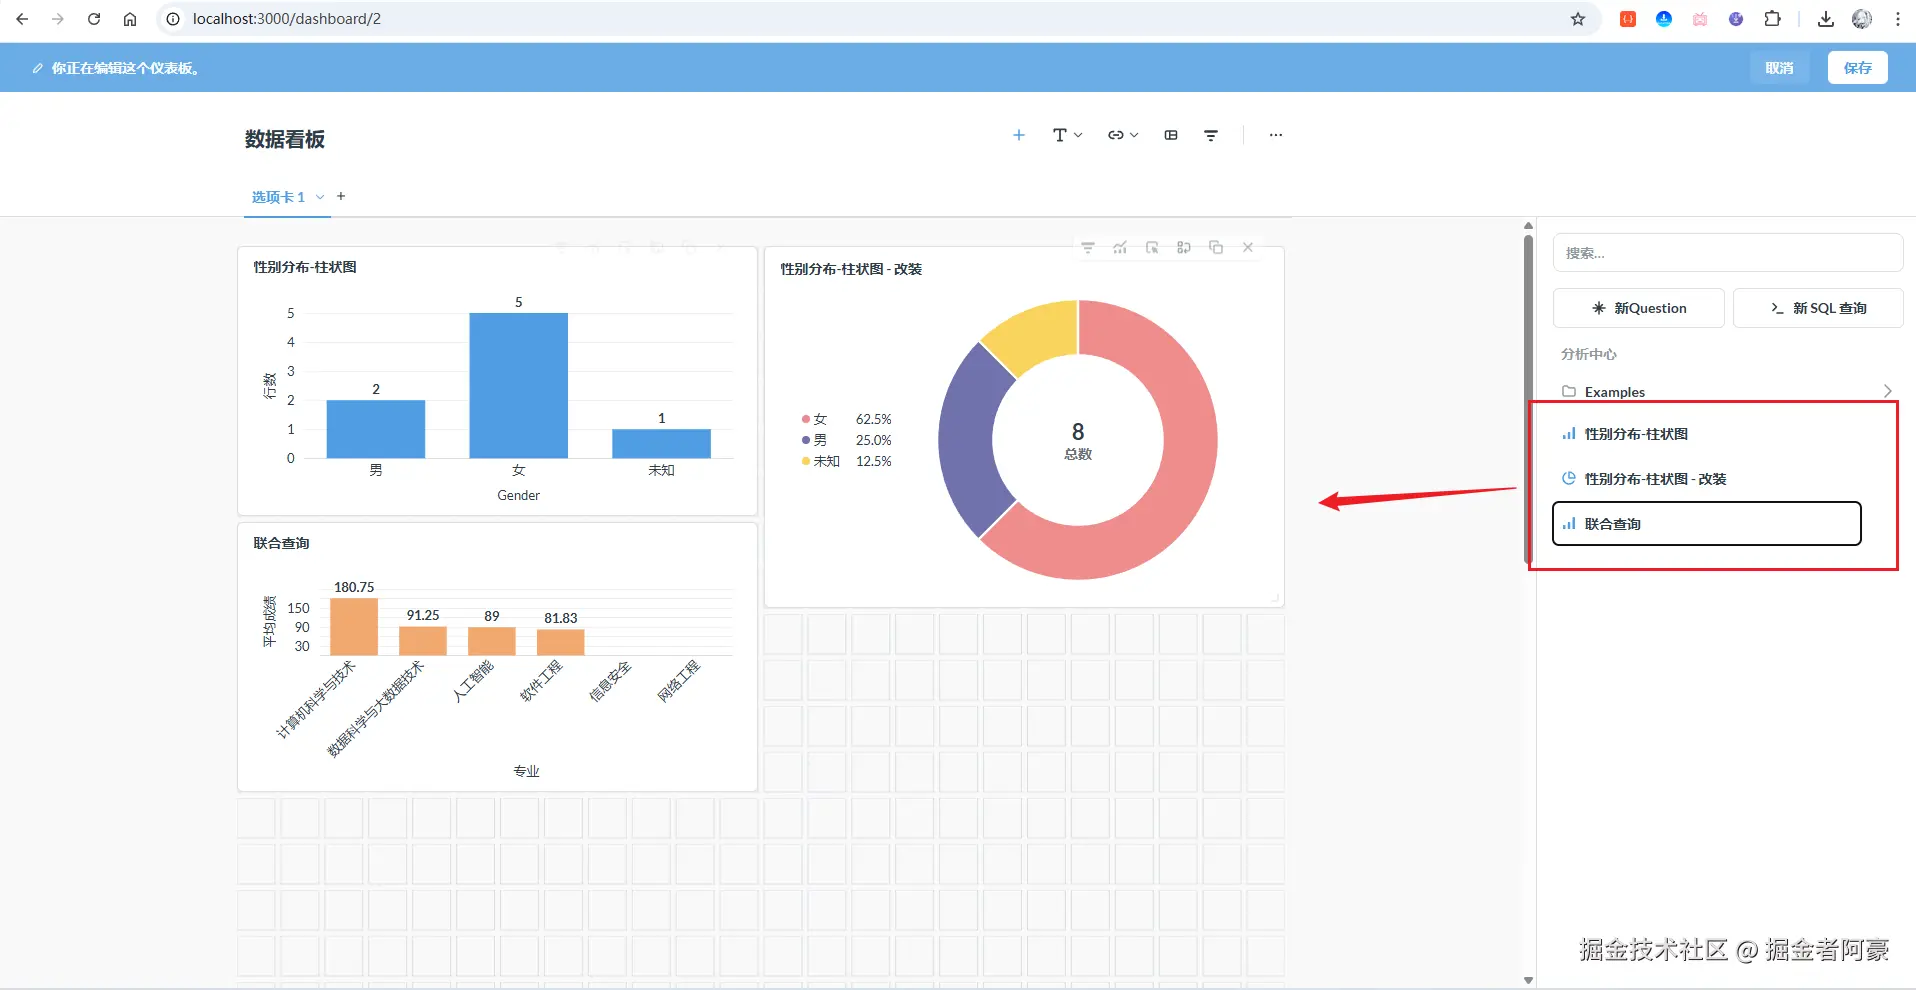Click the 性别分布-柱状图 - 改装 card title
The width and height of the screenshot is (1916, 990).
[851, 269]
